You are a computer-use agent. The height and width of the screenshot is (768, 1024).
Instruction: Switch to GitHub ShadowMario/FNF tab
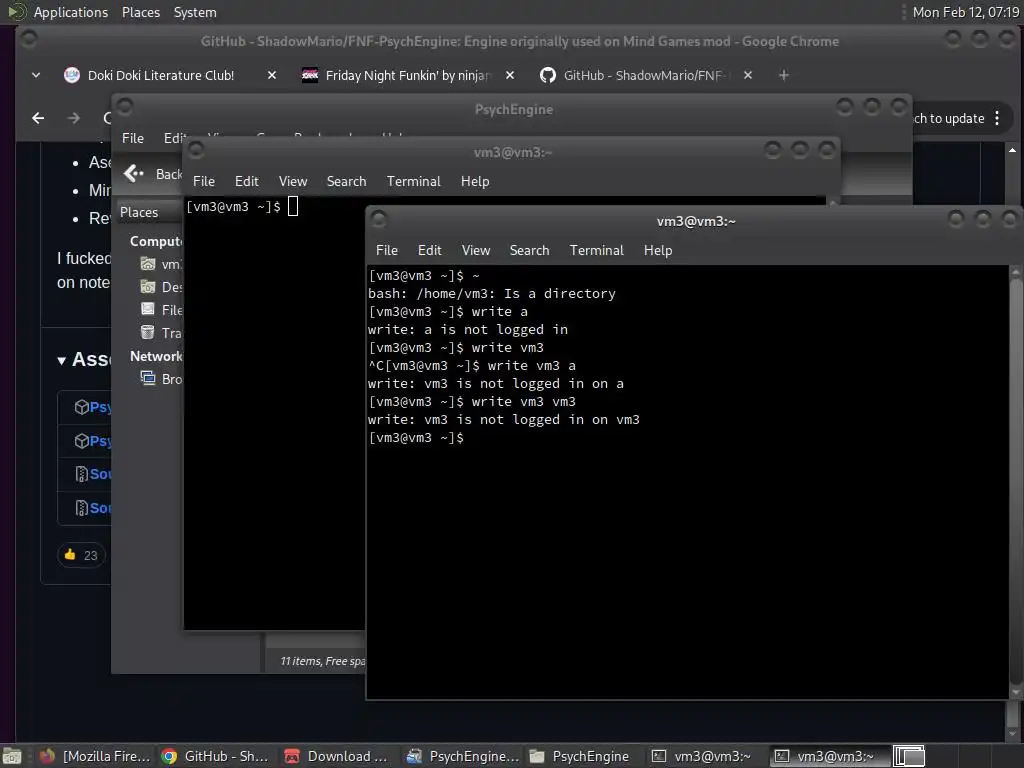click(644, 75)
